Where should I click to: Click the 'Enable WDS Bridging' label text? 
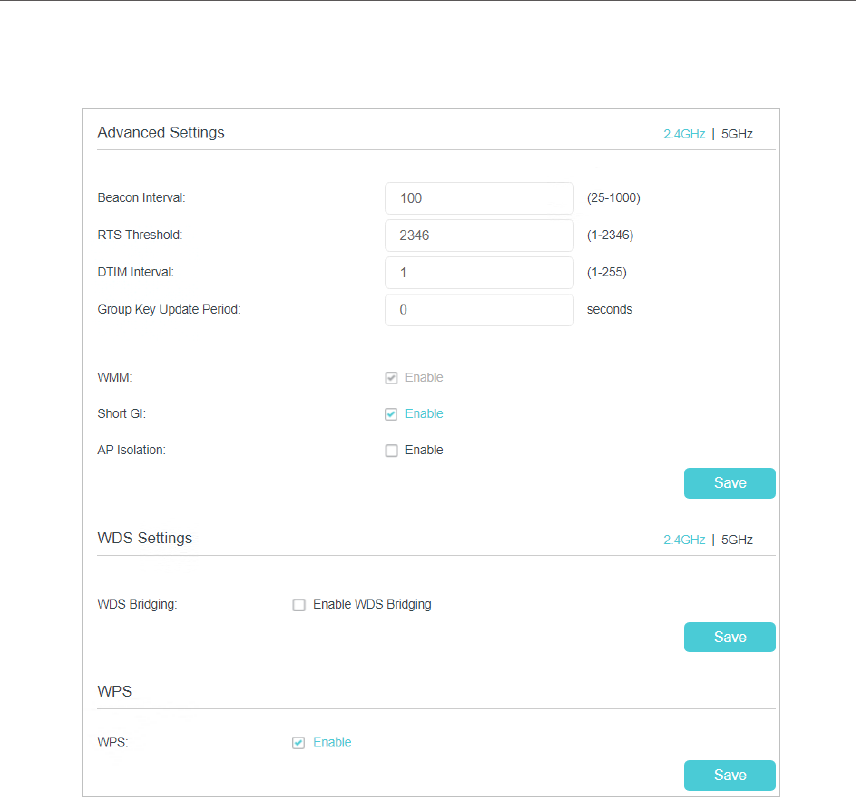click(372, 605)
